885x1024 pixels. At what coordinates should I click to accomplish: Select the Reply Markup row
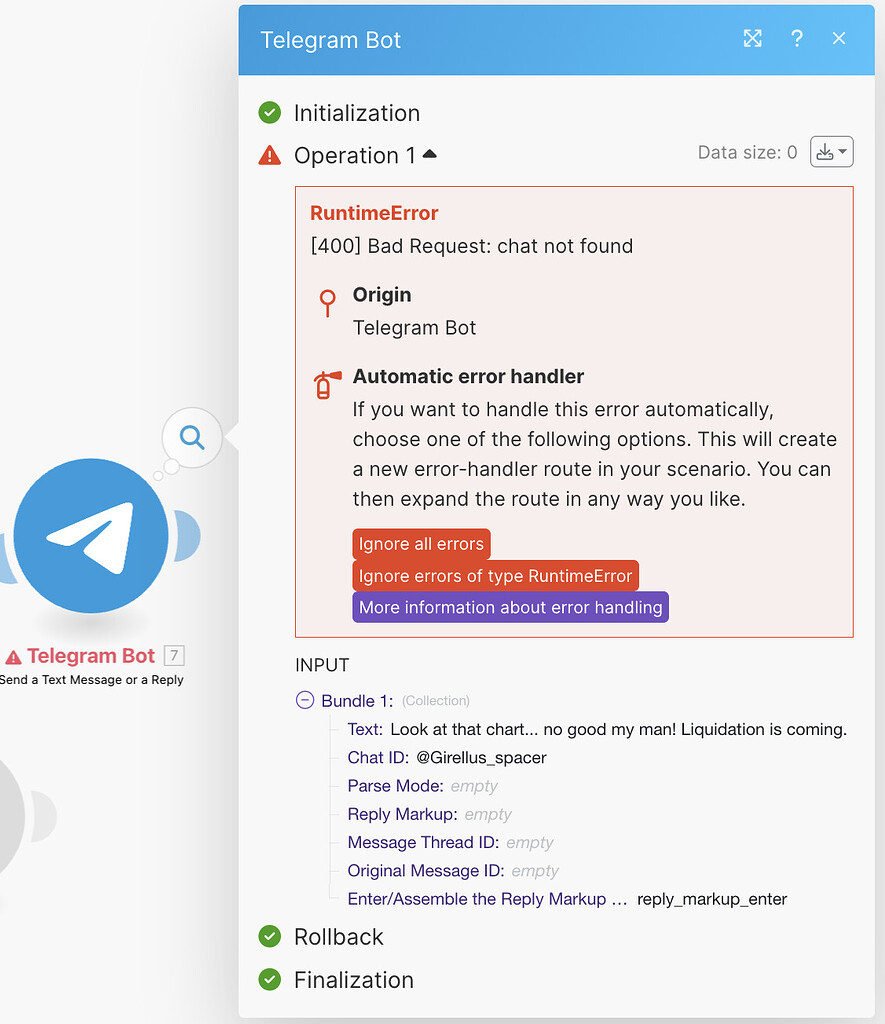(x=430, y=814)
